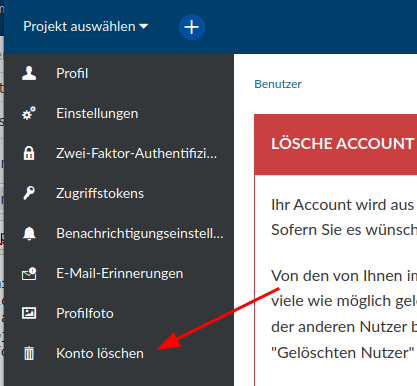Image resolution: width=417 pixels, height=386 pixels.
Task: Click the Einstellungen gears icon
Action: [29, 113]
